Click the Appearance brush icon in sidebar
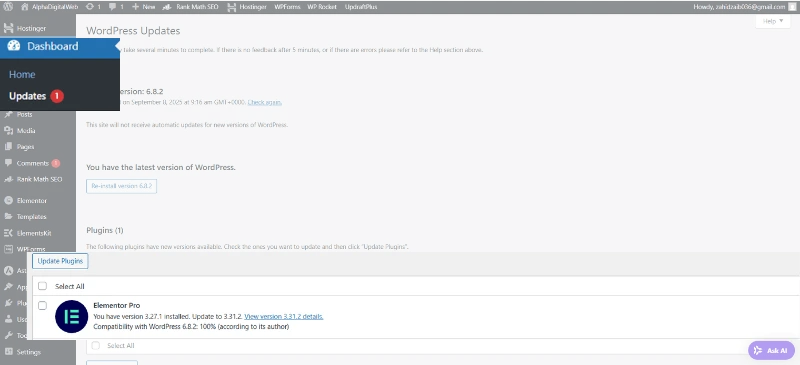This screenshot has width=800, height=365. pos(8,287)
